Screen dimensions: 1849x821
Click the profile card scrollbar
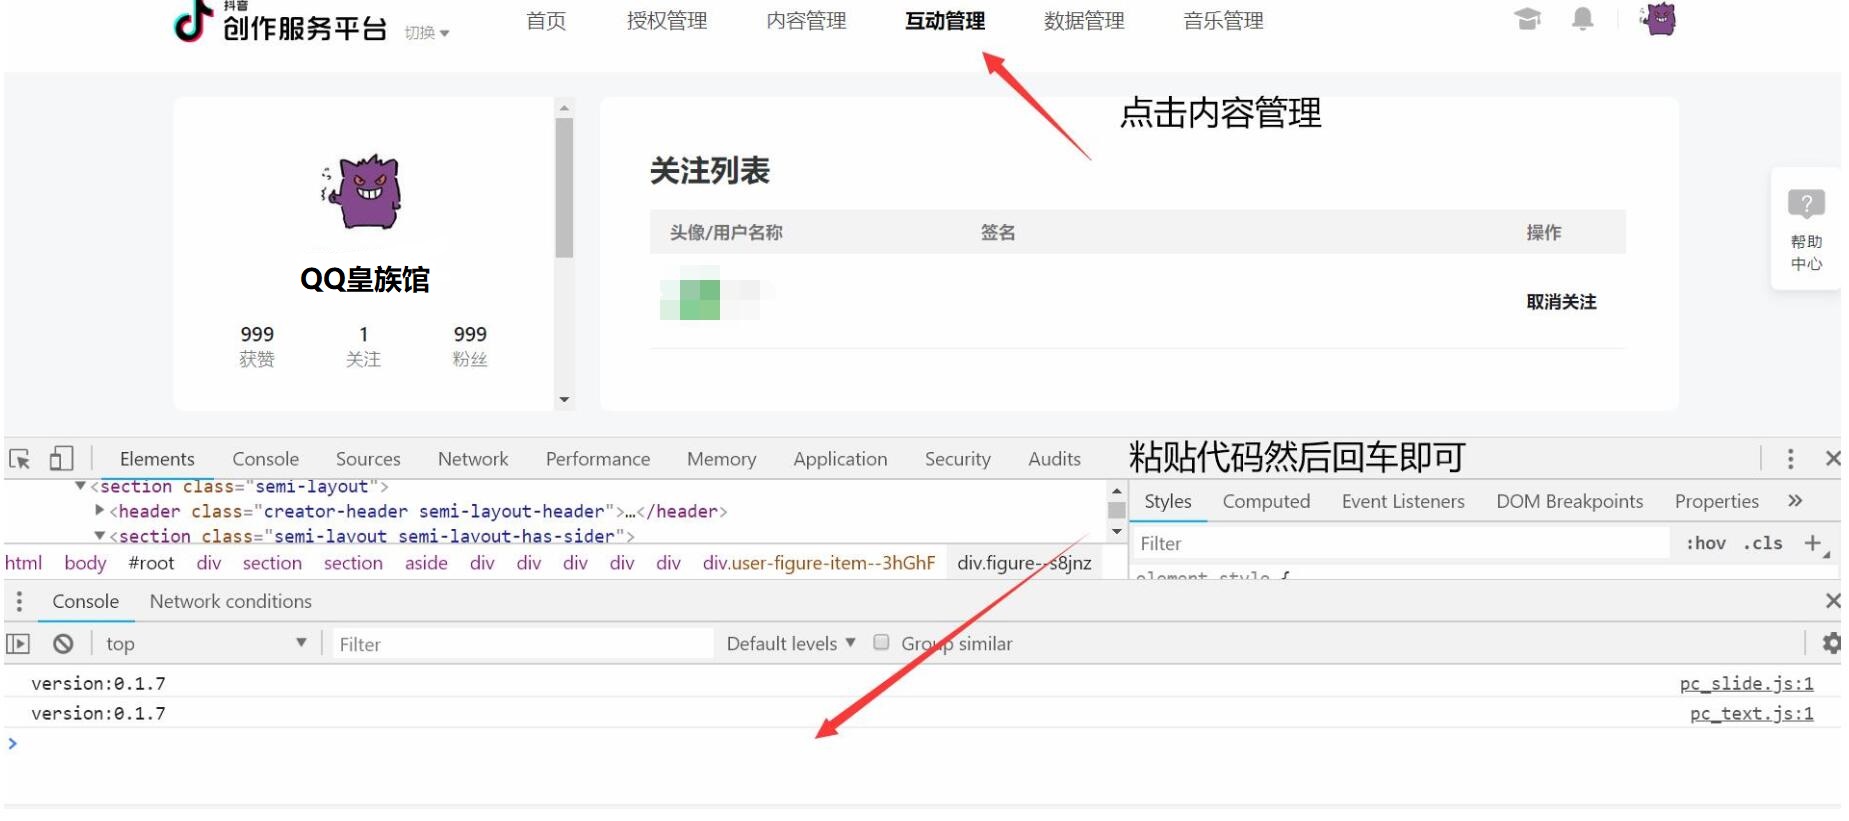pos(564,187)
